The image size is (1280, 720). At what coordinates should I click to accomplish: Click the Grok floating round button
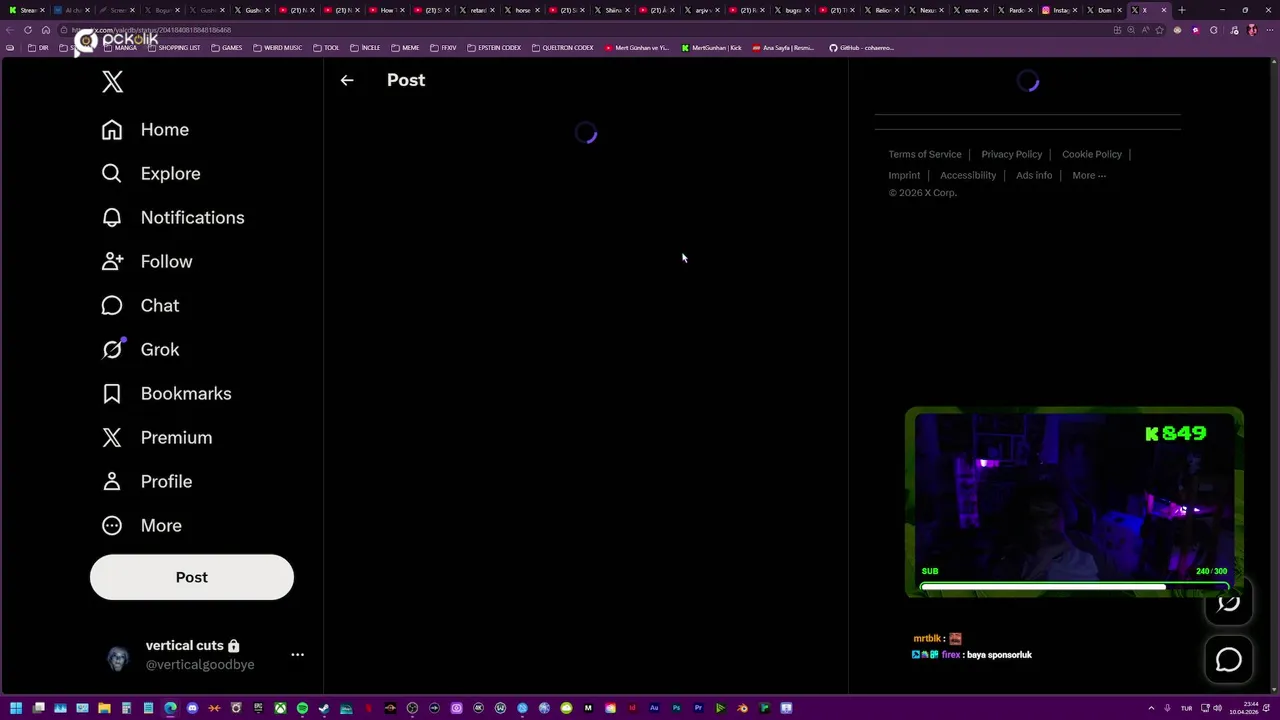pos(1228,602)
